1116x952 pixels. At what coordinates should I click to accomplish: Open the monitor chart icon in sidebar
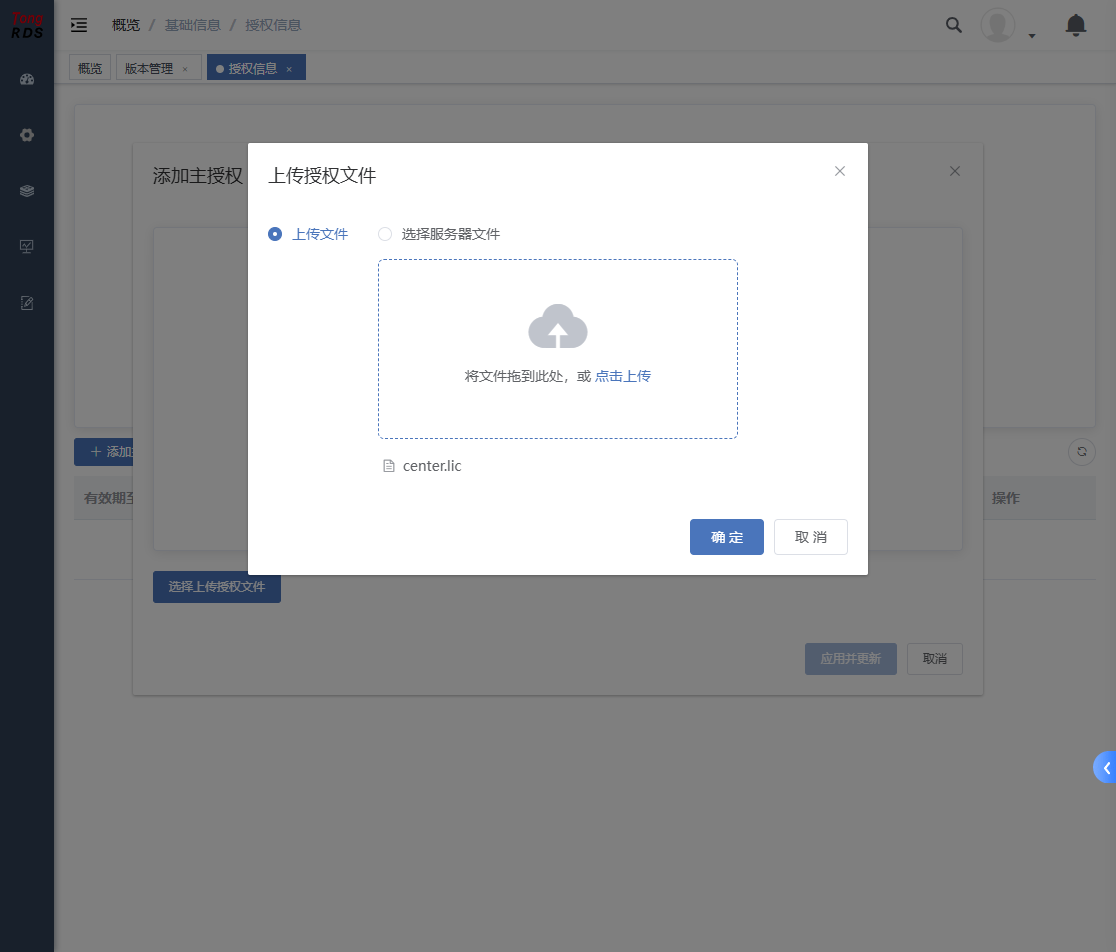click(x=27, y=247)
